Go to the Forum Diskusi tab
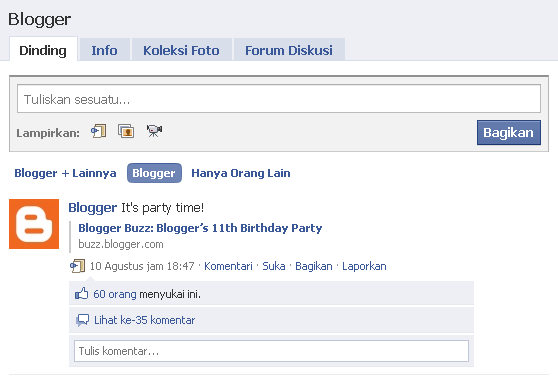This screenshot has width=558, height=376. pyautogui.click(x=289, y=50)
